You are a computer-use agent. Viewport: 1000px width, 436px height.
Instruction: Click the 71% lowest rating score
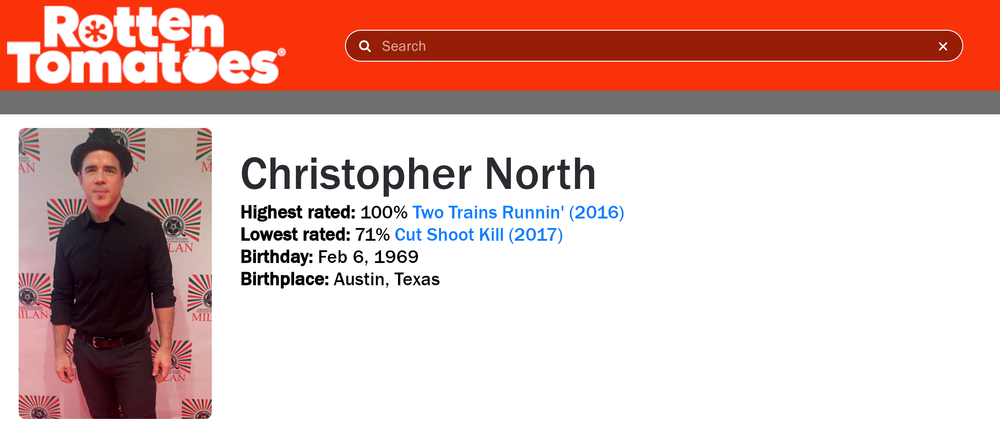[375, 235]
